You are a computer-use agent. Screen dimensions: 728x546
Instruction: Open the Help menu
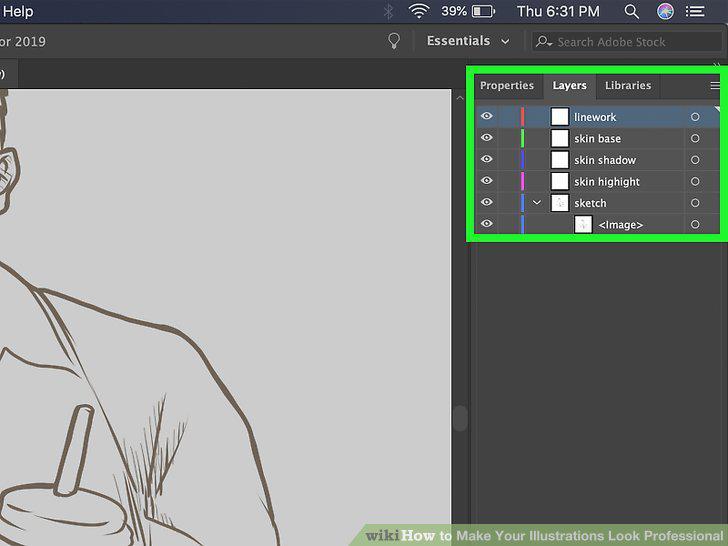click(18, 11)
